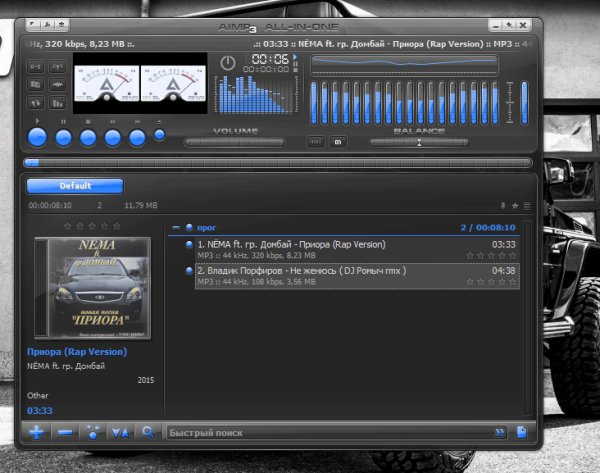Open the sort playlist button
Screen dimensions: 600x473
[x=121, y=433]
